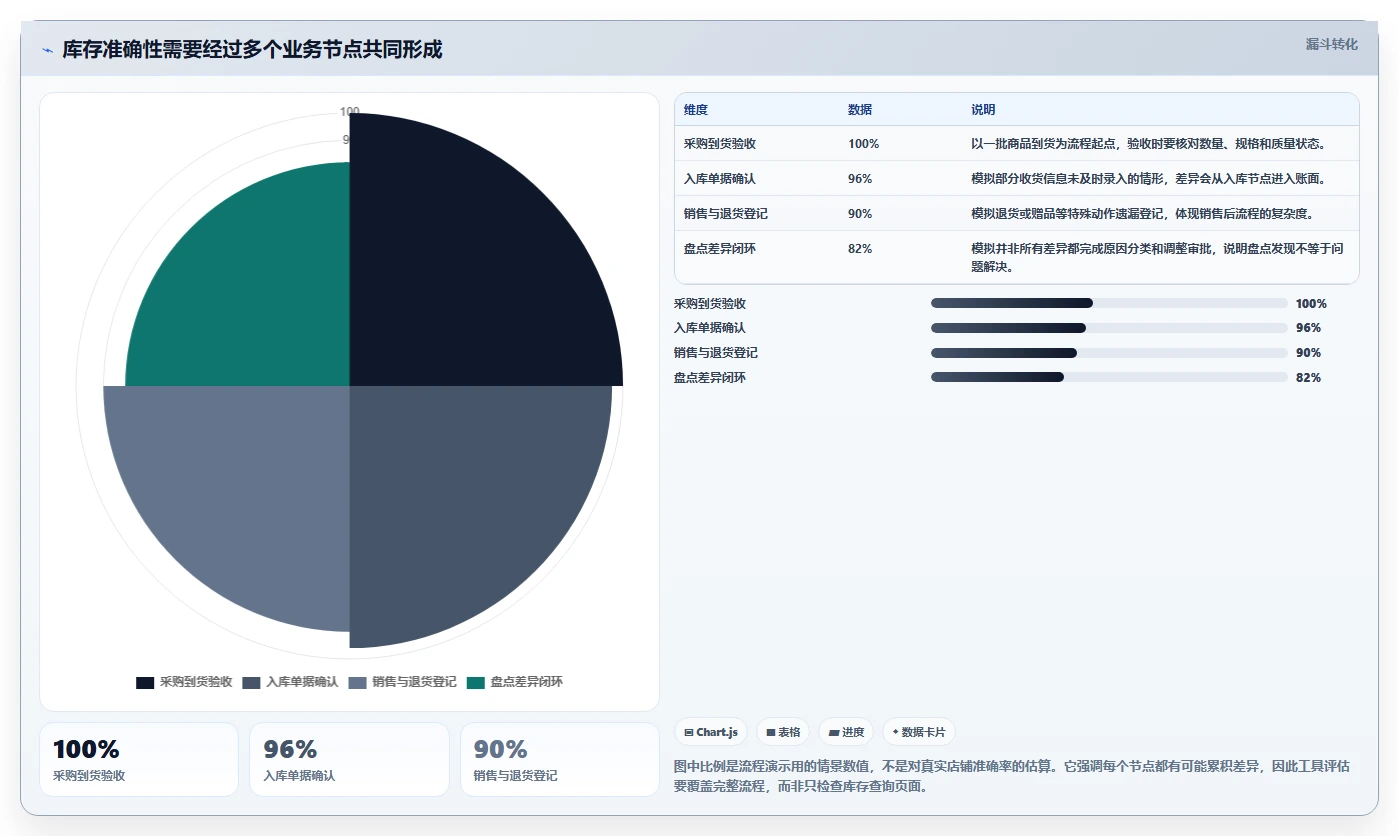Click the 96% 入库单据确认 stat card
Viewport: 1399px width, 836px height.
point(349,760)
